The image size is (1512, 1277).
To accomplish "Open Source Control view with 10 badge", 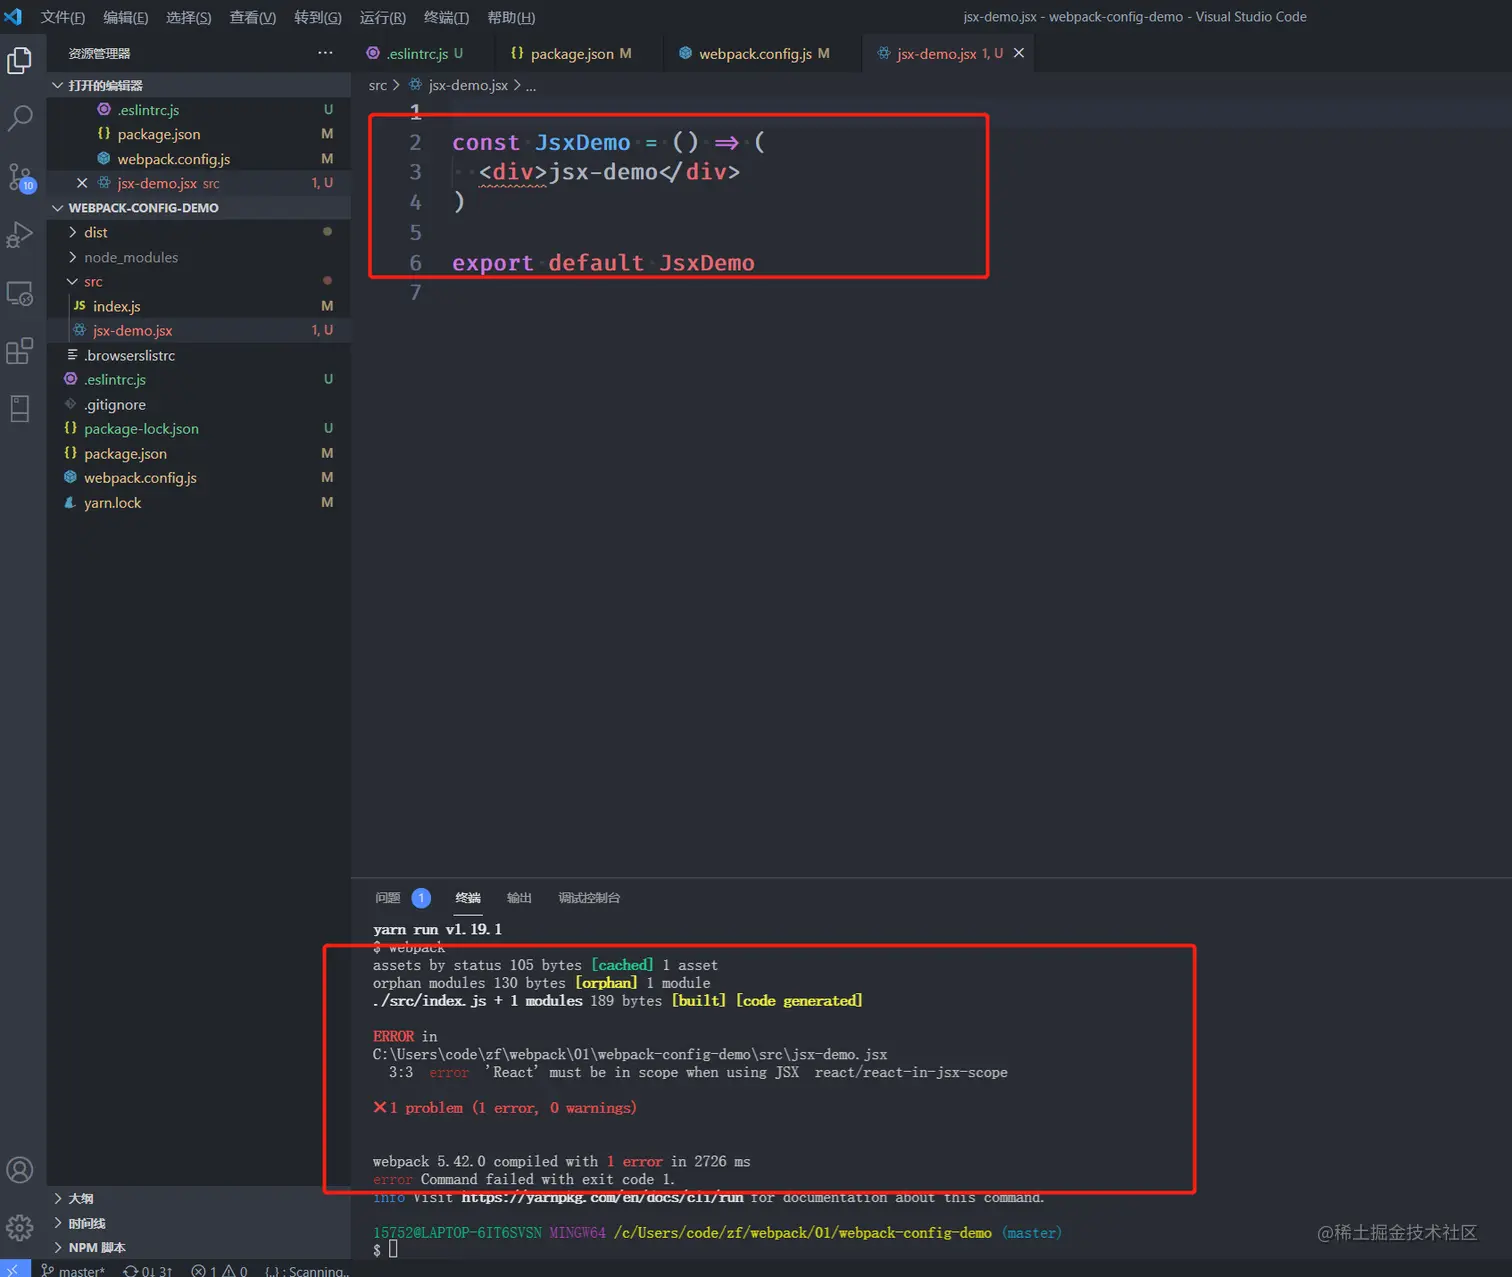I will click(x=20, y=178).
